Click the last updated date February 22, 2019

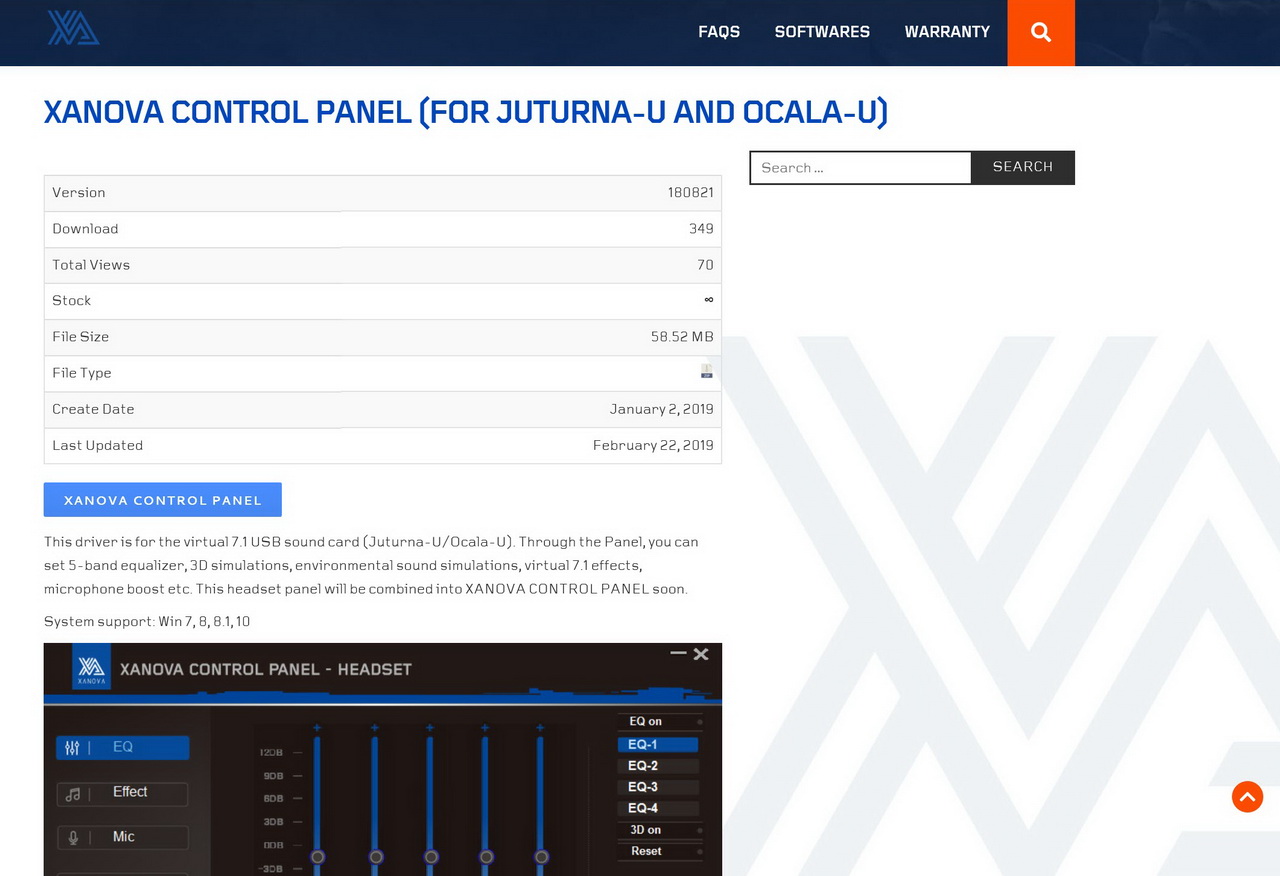653,445
